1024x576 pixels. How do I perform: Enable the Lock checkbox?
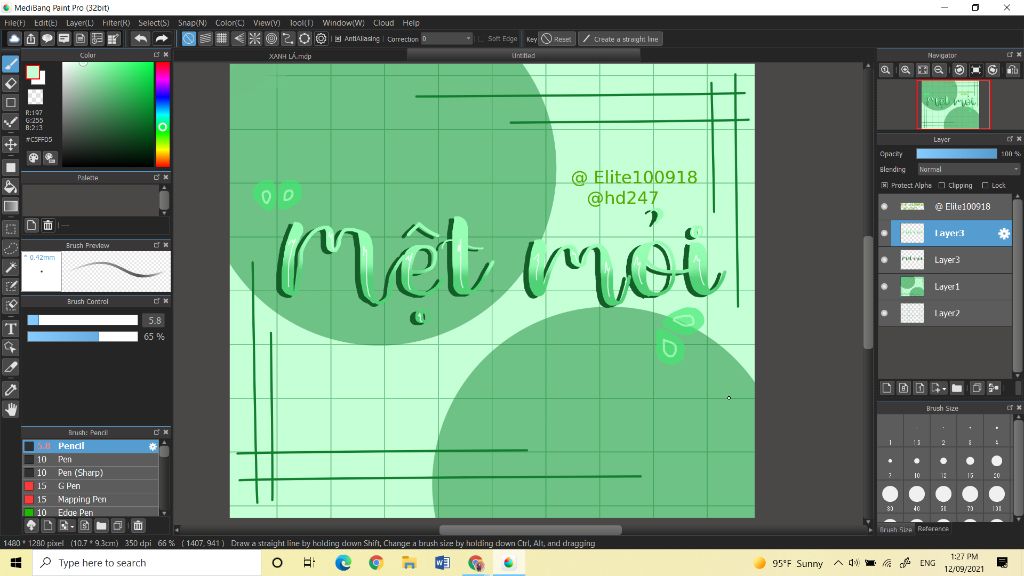coord(985,185)
